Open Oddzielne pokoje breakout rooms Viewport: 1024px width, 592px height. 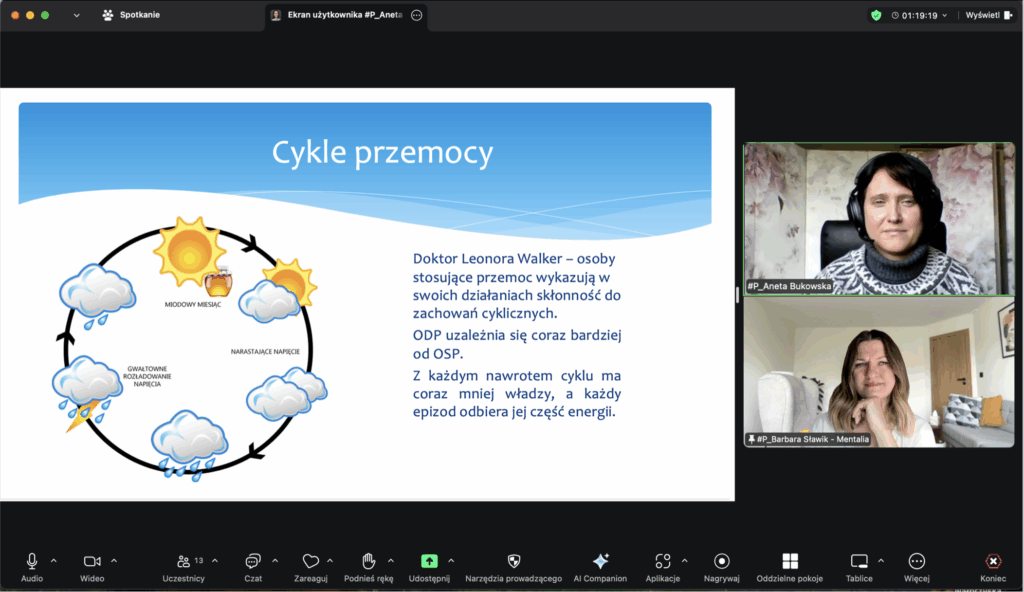tap(789, 562)
